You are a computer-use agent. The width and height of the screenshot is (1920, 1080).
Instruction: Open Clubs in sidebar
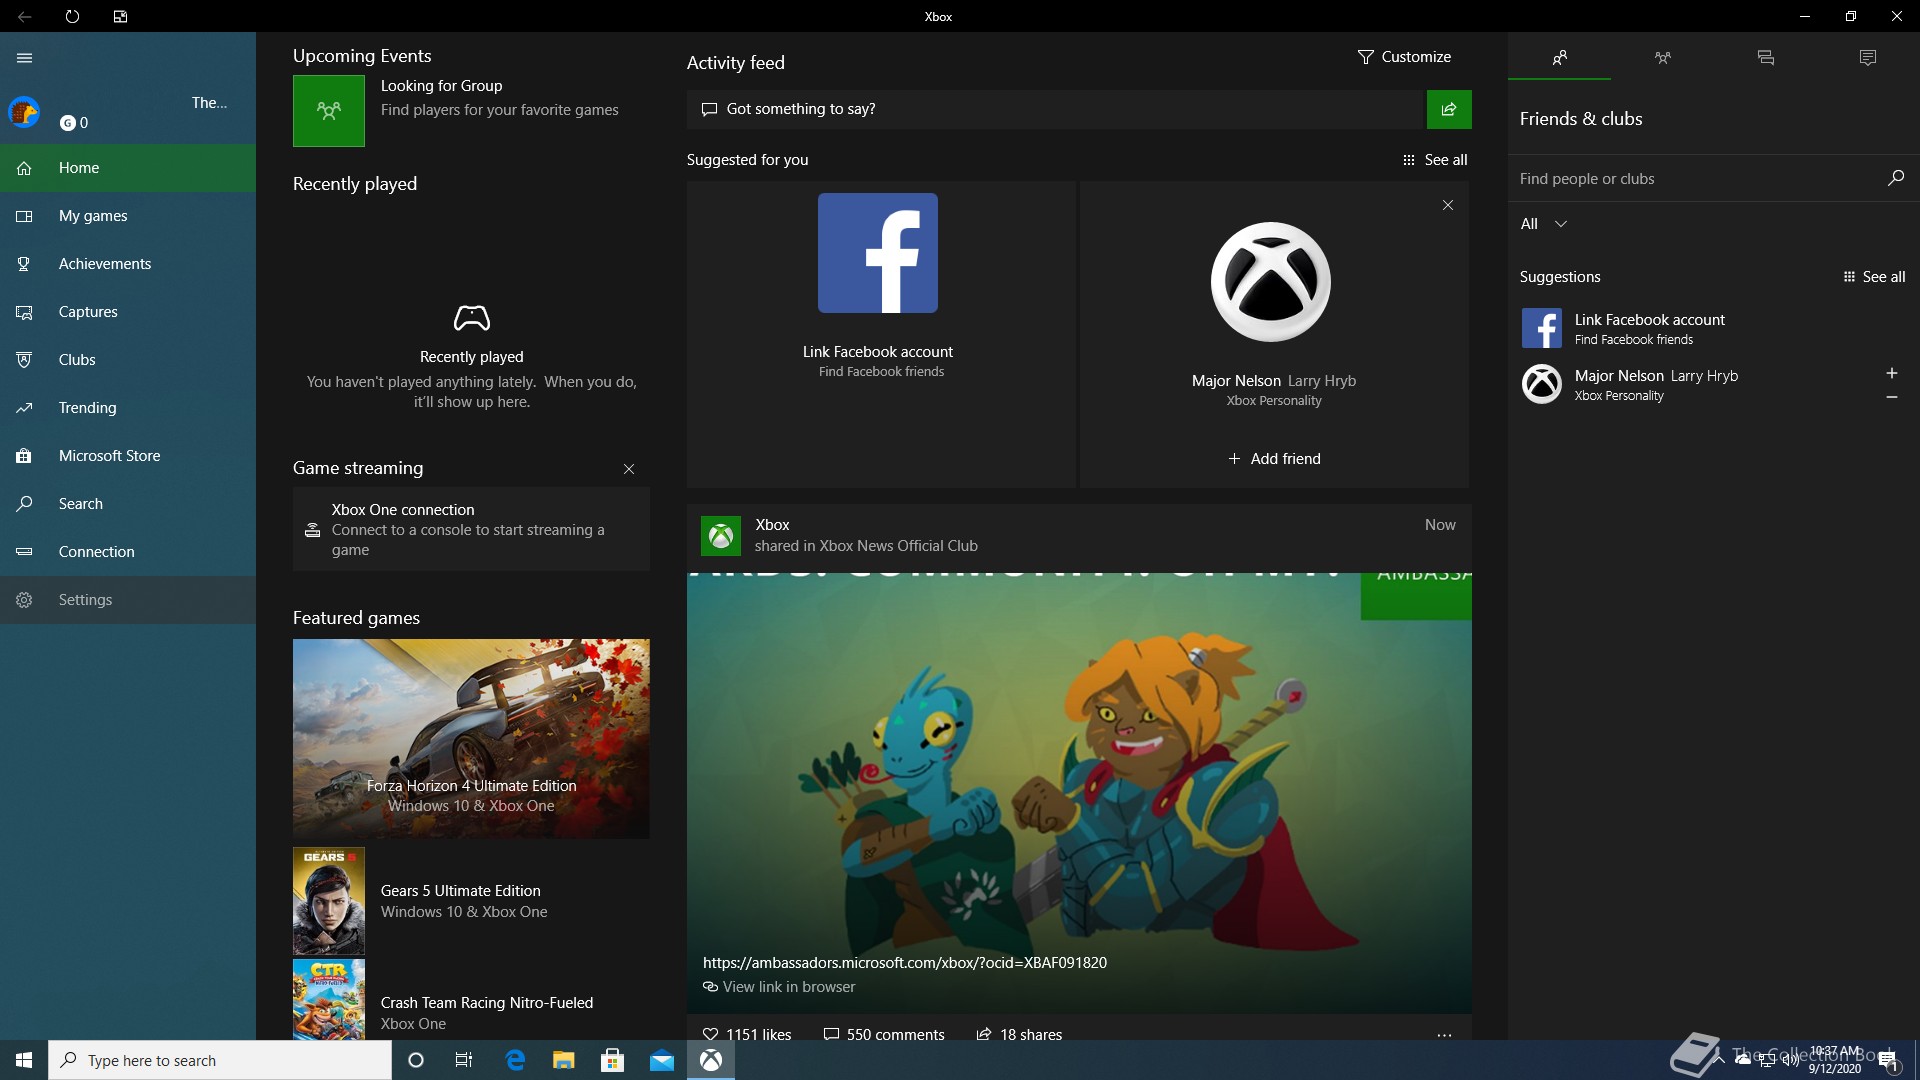pos(128,360)
